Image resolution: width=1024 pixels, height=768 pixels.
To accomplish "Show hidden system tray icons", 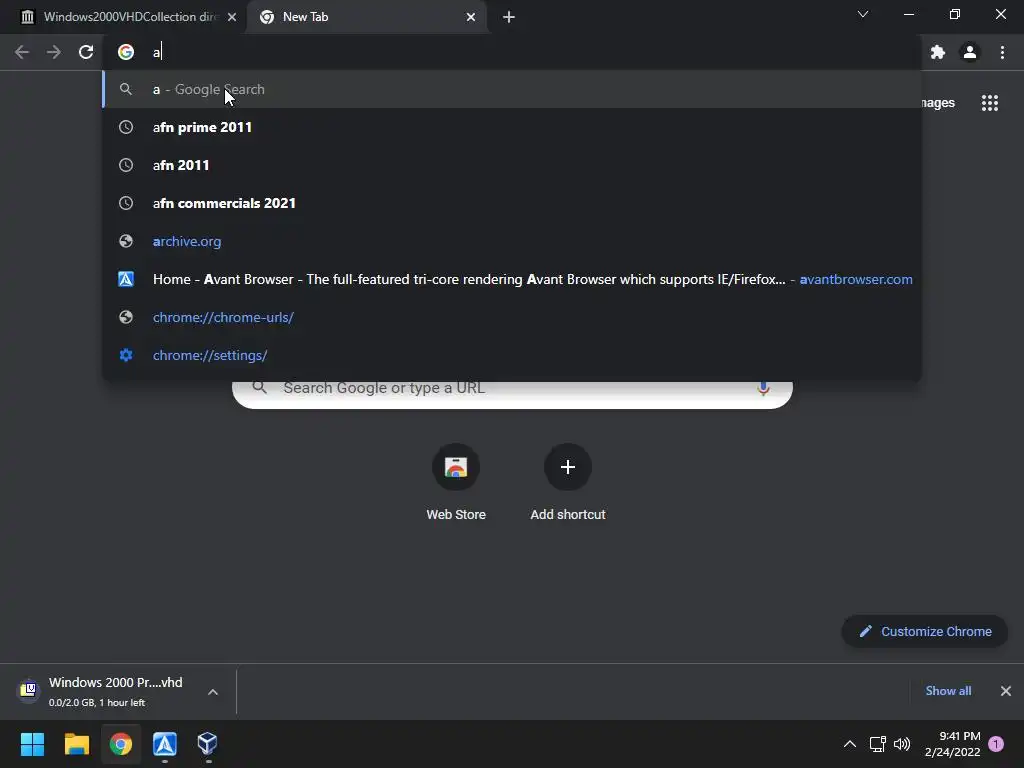I will pyautogui.click(x=850, y=744).
